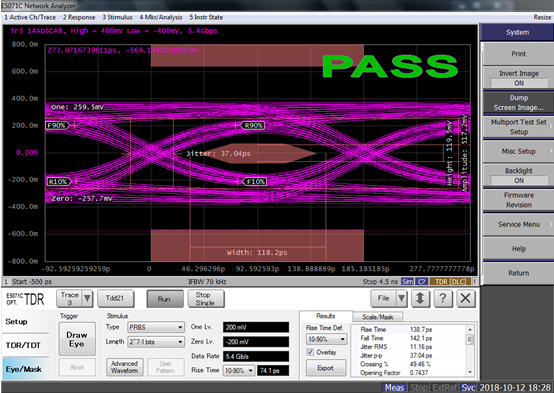Toggle the Overlay checkbox
The image size is (554, 393).
[x=310, y=352]
